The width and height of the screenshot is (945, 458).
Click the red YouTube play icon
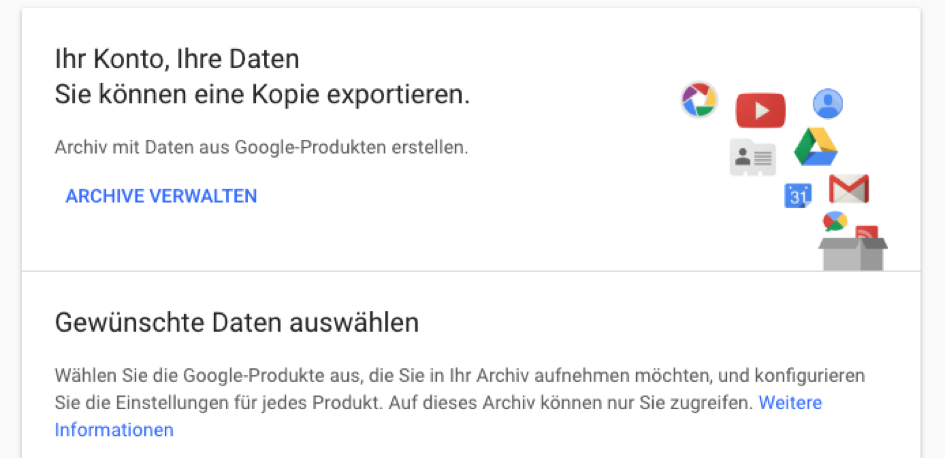pos(761,110)
